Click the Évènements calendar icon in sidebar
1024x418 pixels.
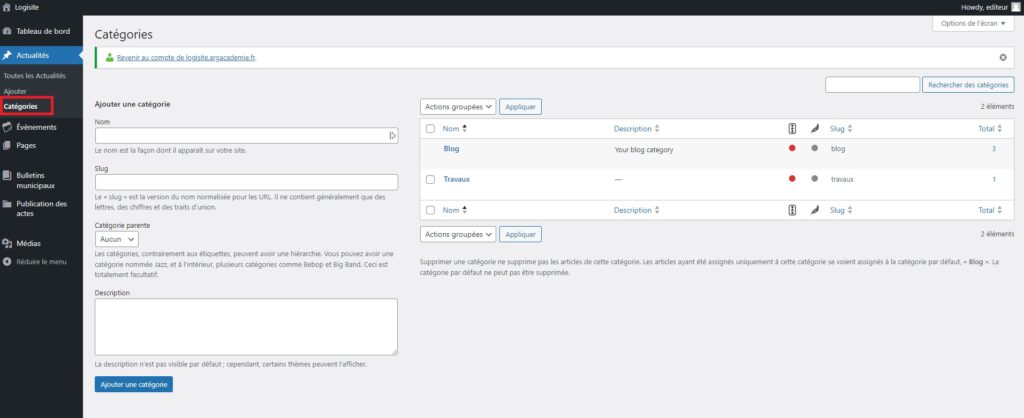tap(8, 127)
